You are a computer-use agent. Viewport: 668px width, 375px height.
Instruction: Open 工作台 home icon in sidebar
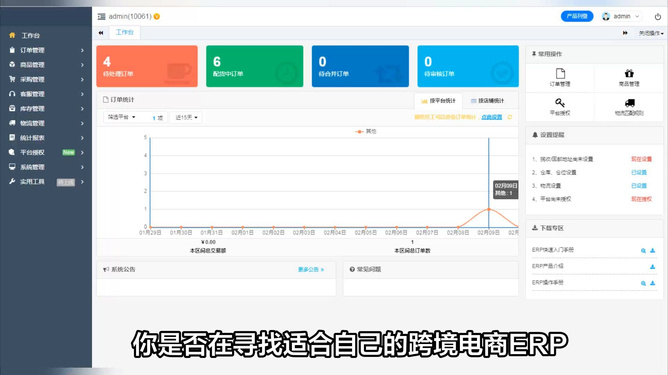[x=12, y=35]
